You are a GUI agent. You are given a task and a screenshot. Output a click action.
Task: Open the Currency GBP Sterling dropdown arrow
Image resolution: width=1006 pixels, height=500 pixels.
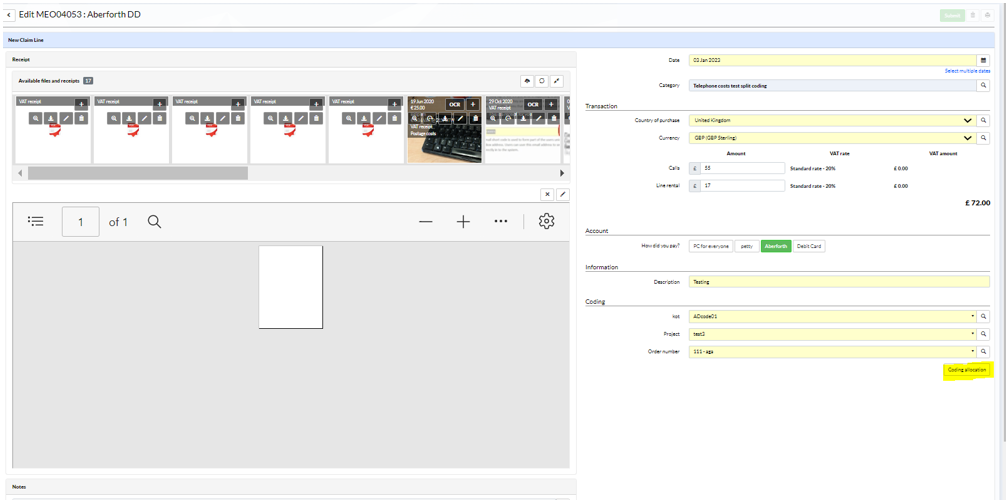968,138
